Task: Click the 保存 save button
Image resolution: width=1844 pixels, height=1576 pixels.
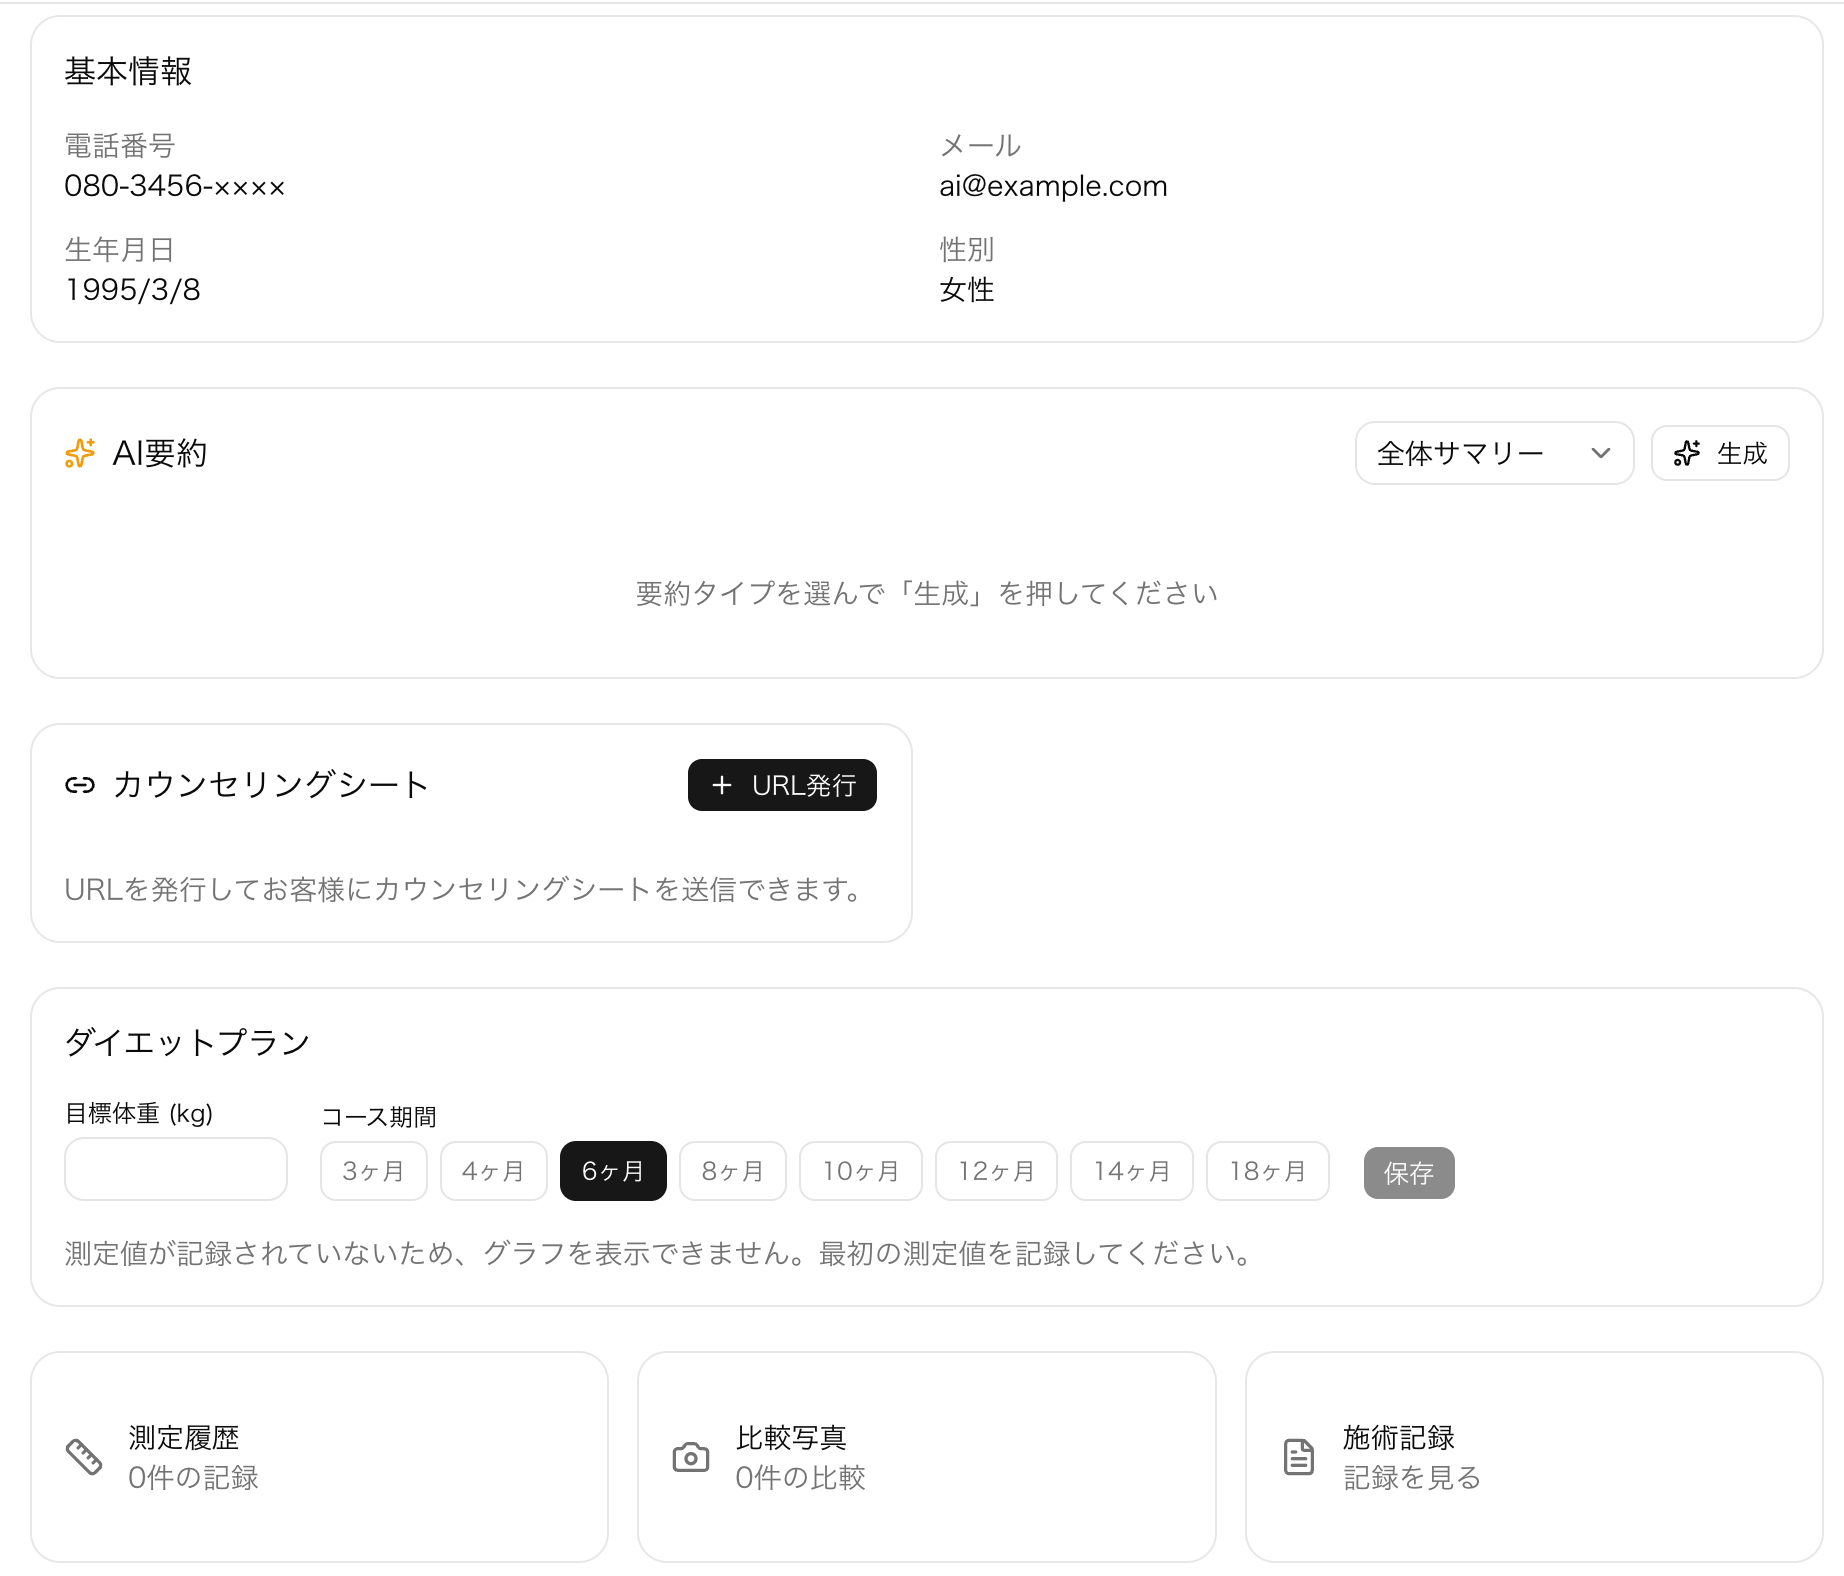Action: [x=1408, y=1172]
